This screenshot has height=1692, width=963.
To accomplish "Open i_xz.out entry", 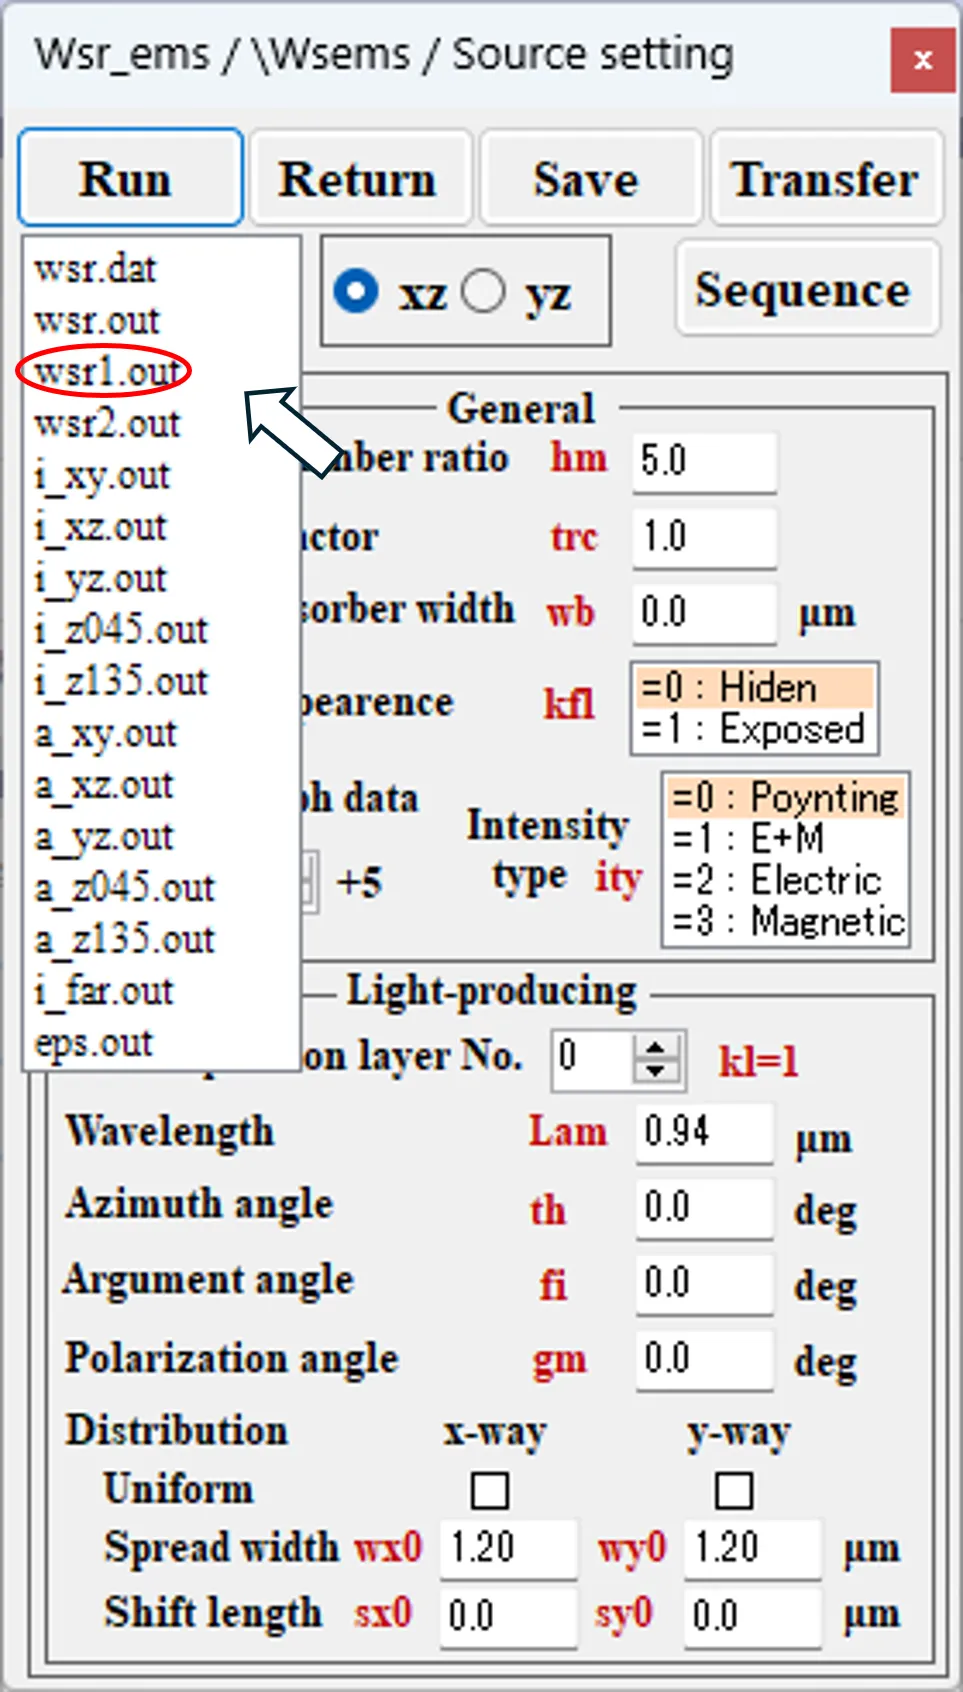I will click(x=100, y=527).
